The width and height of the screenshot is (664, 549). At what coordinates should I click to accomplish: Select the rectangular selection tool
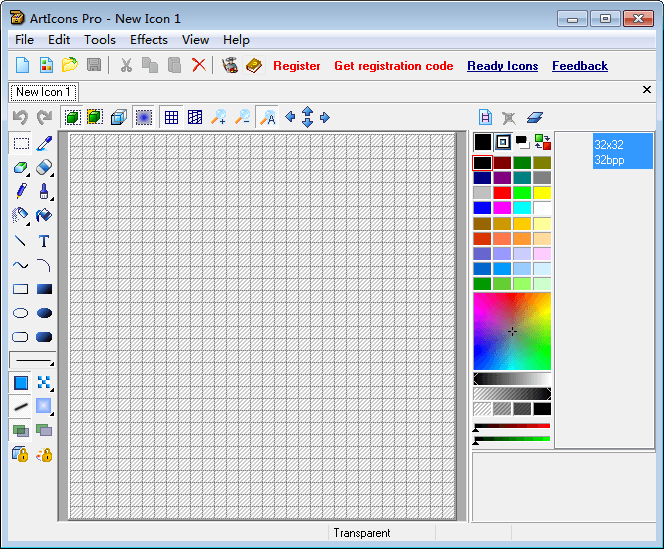pos(20,144)
